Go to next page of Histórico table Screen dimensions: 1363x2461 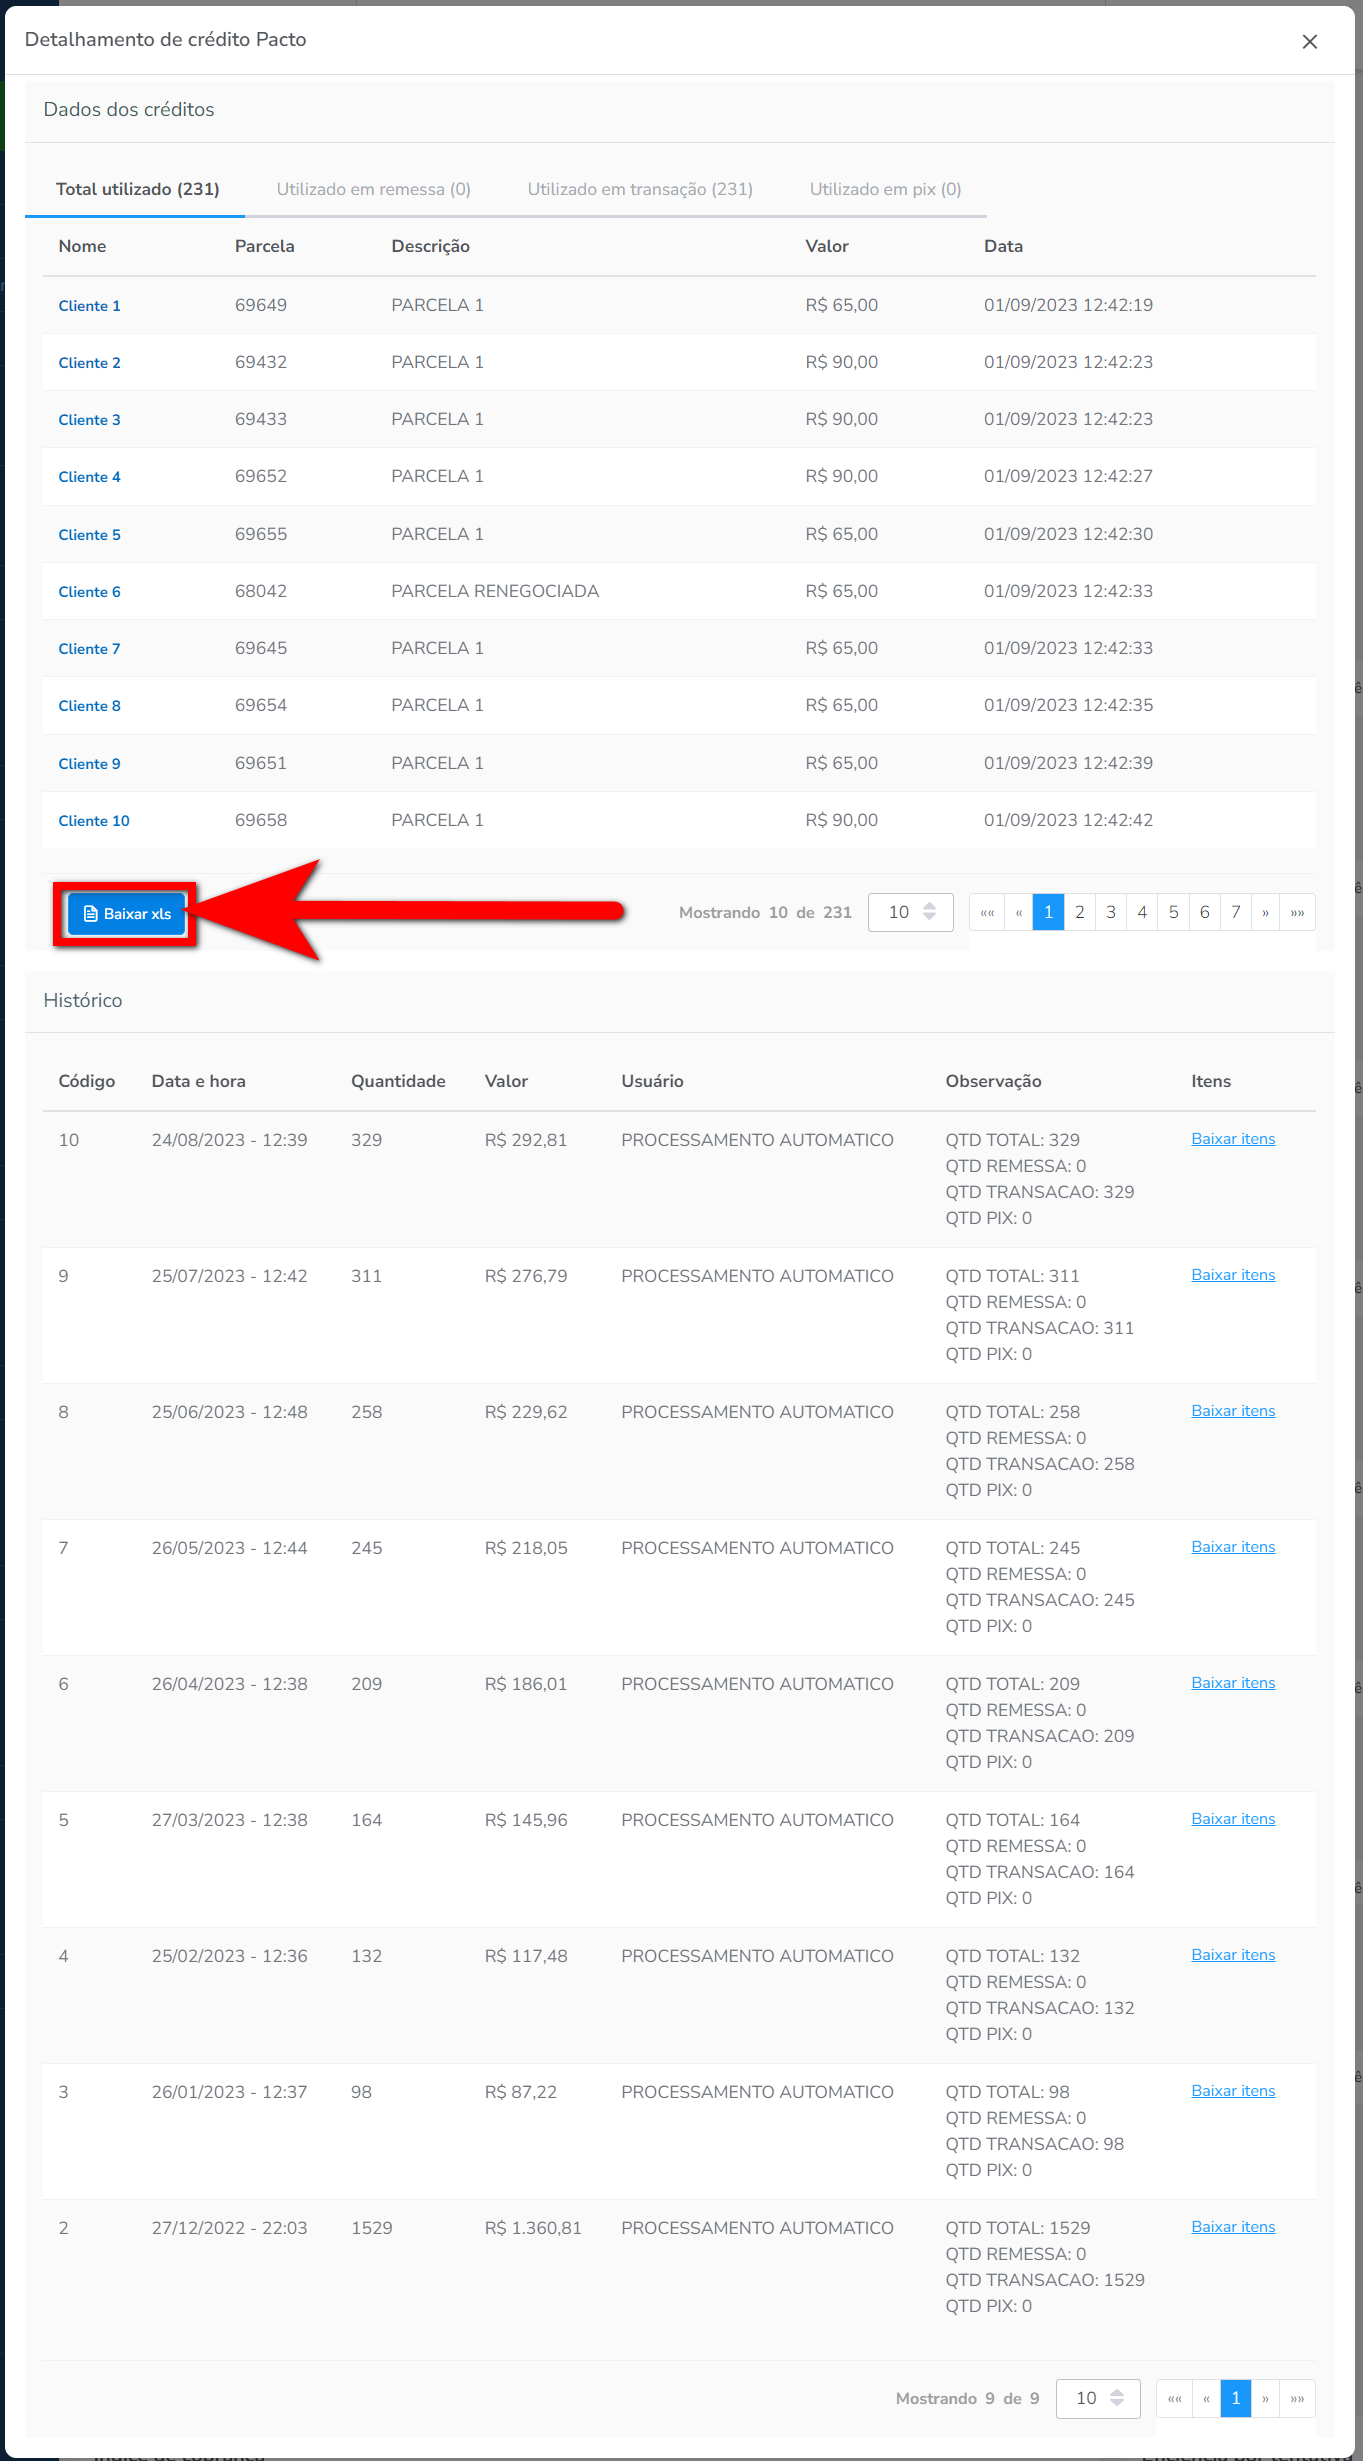pyautogui.click(x=1265, y=2398)
